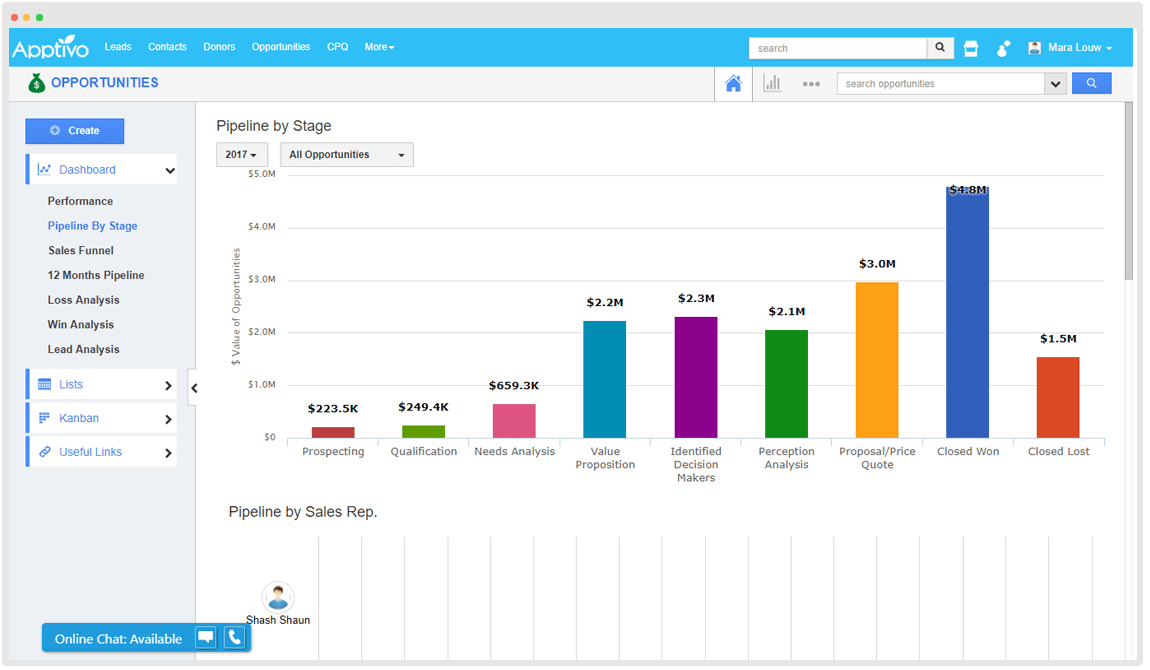
Task: Click the global search magnifier icon
Action: (x=940, y=48)
